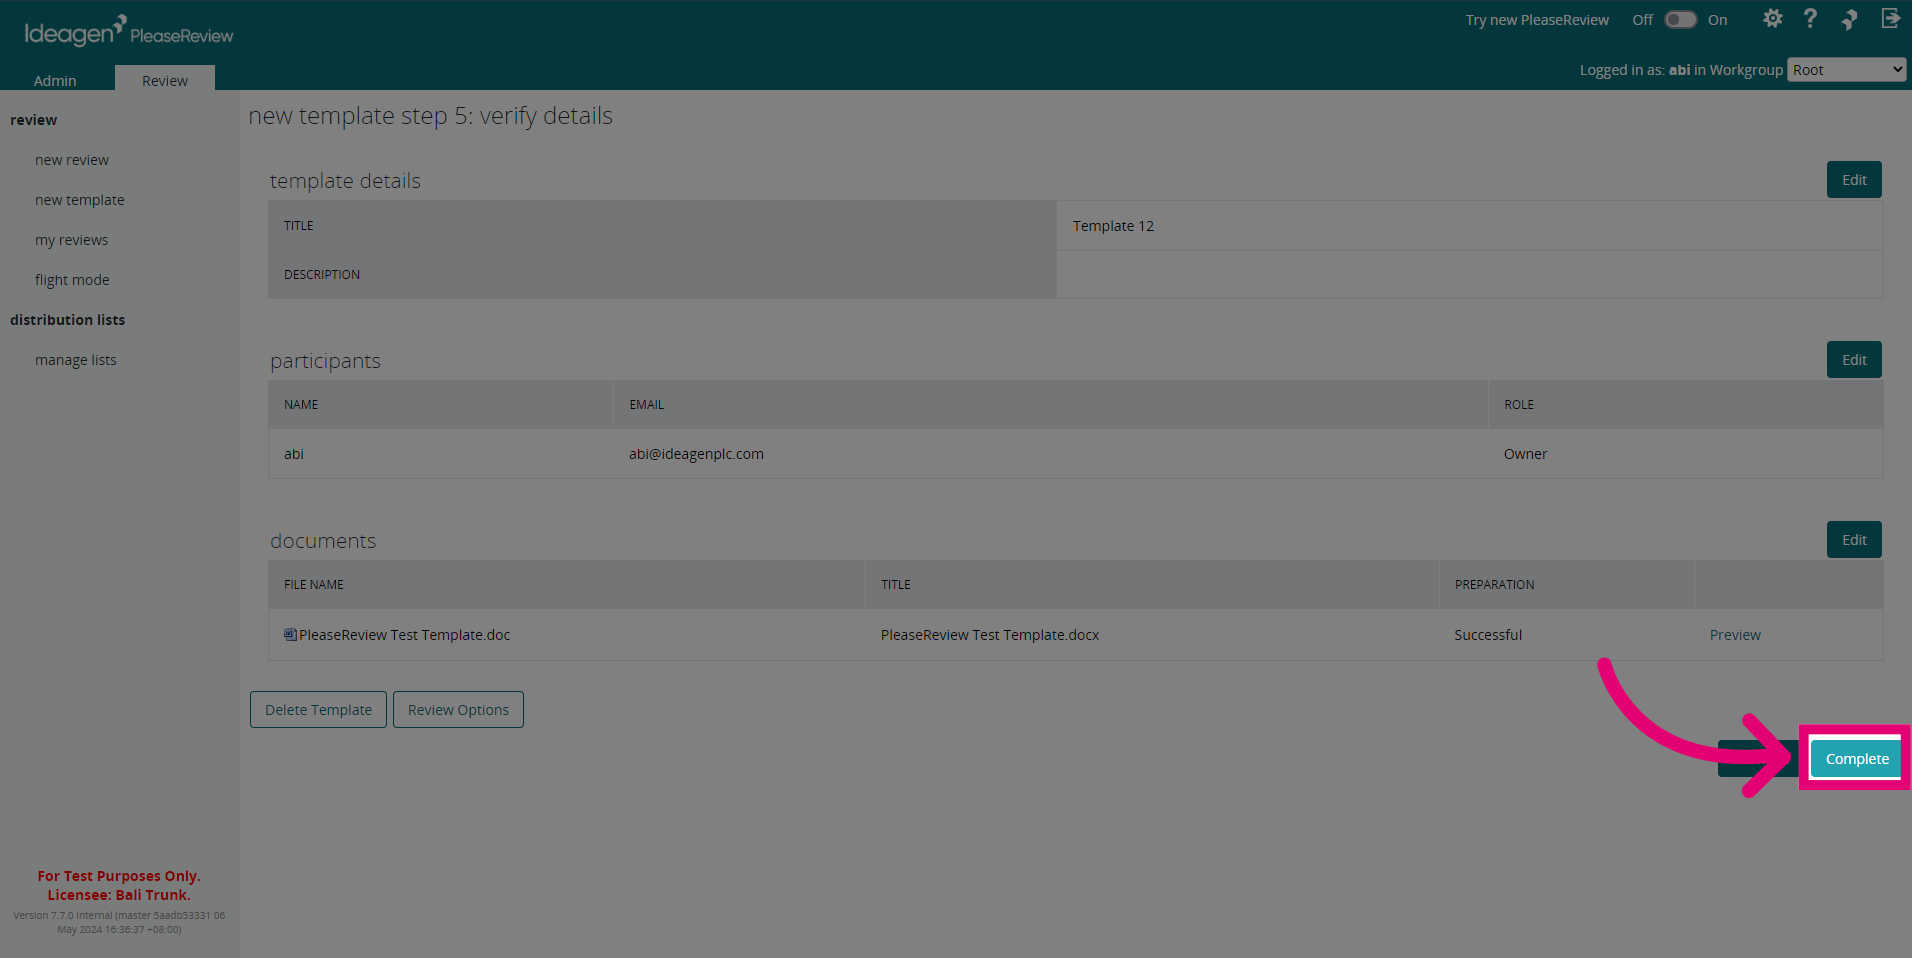Click the file name PleaseReview Test Template.doc
This screenshot has width=1912, height=958.
pos(404,635)
